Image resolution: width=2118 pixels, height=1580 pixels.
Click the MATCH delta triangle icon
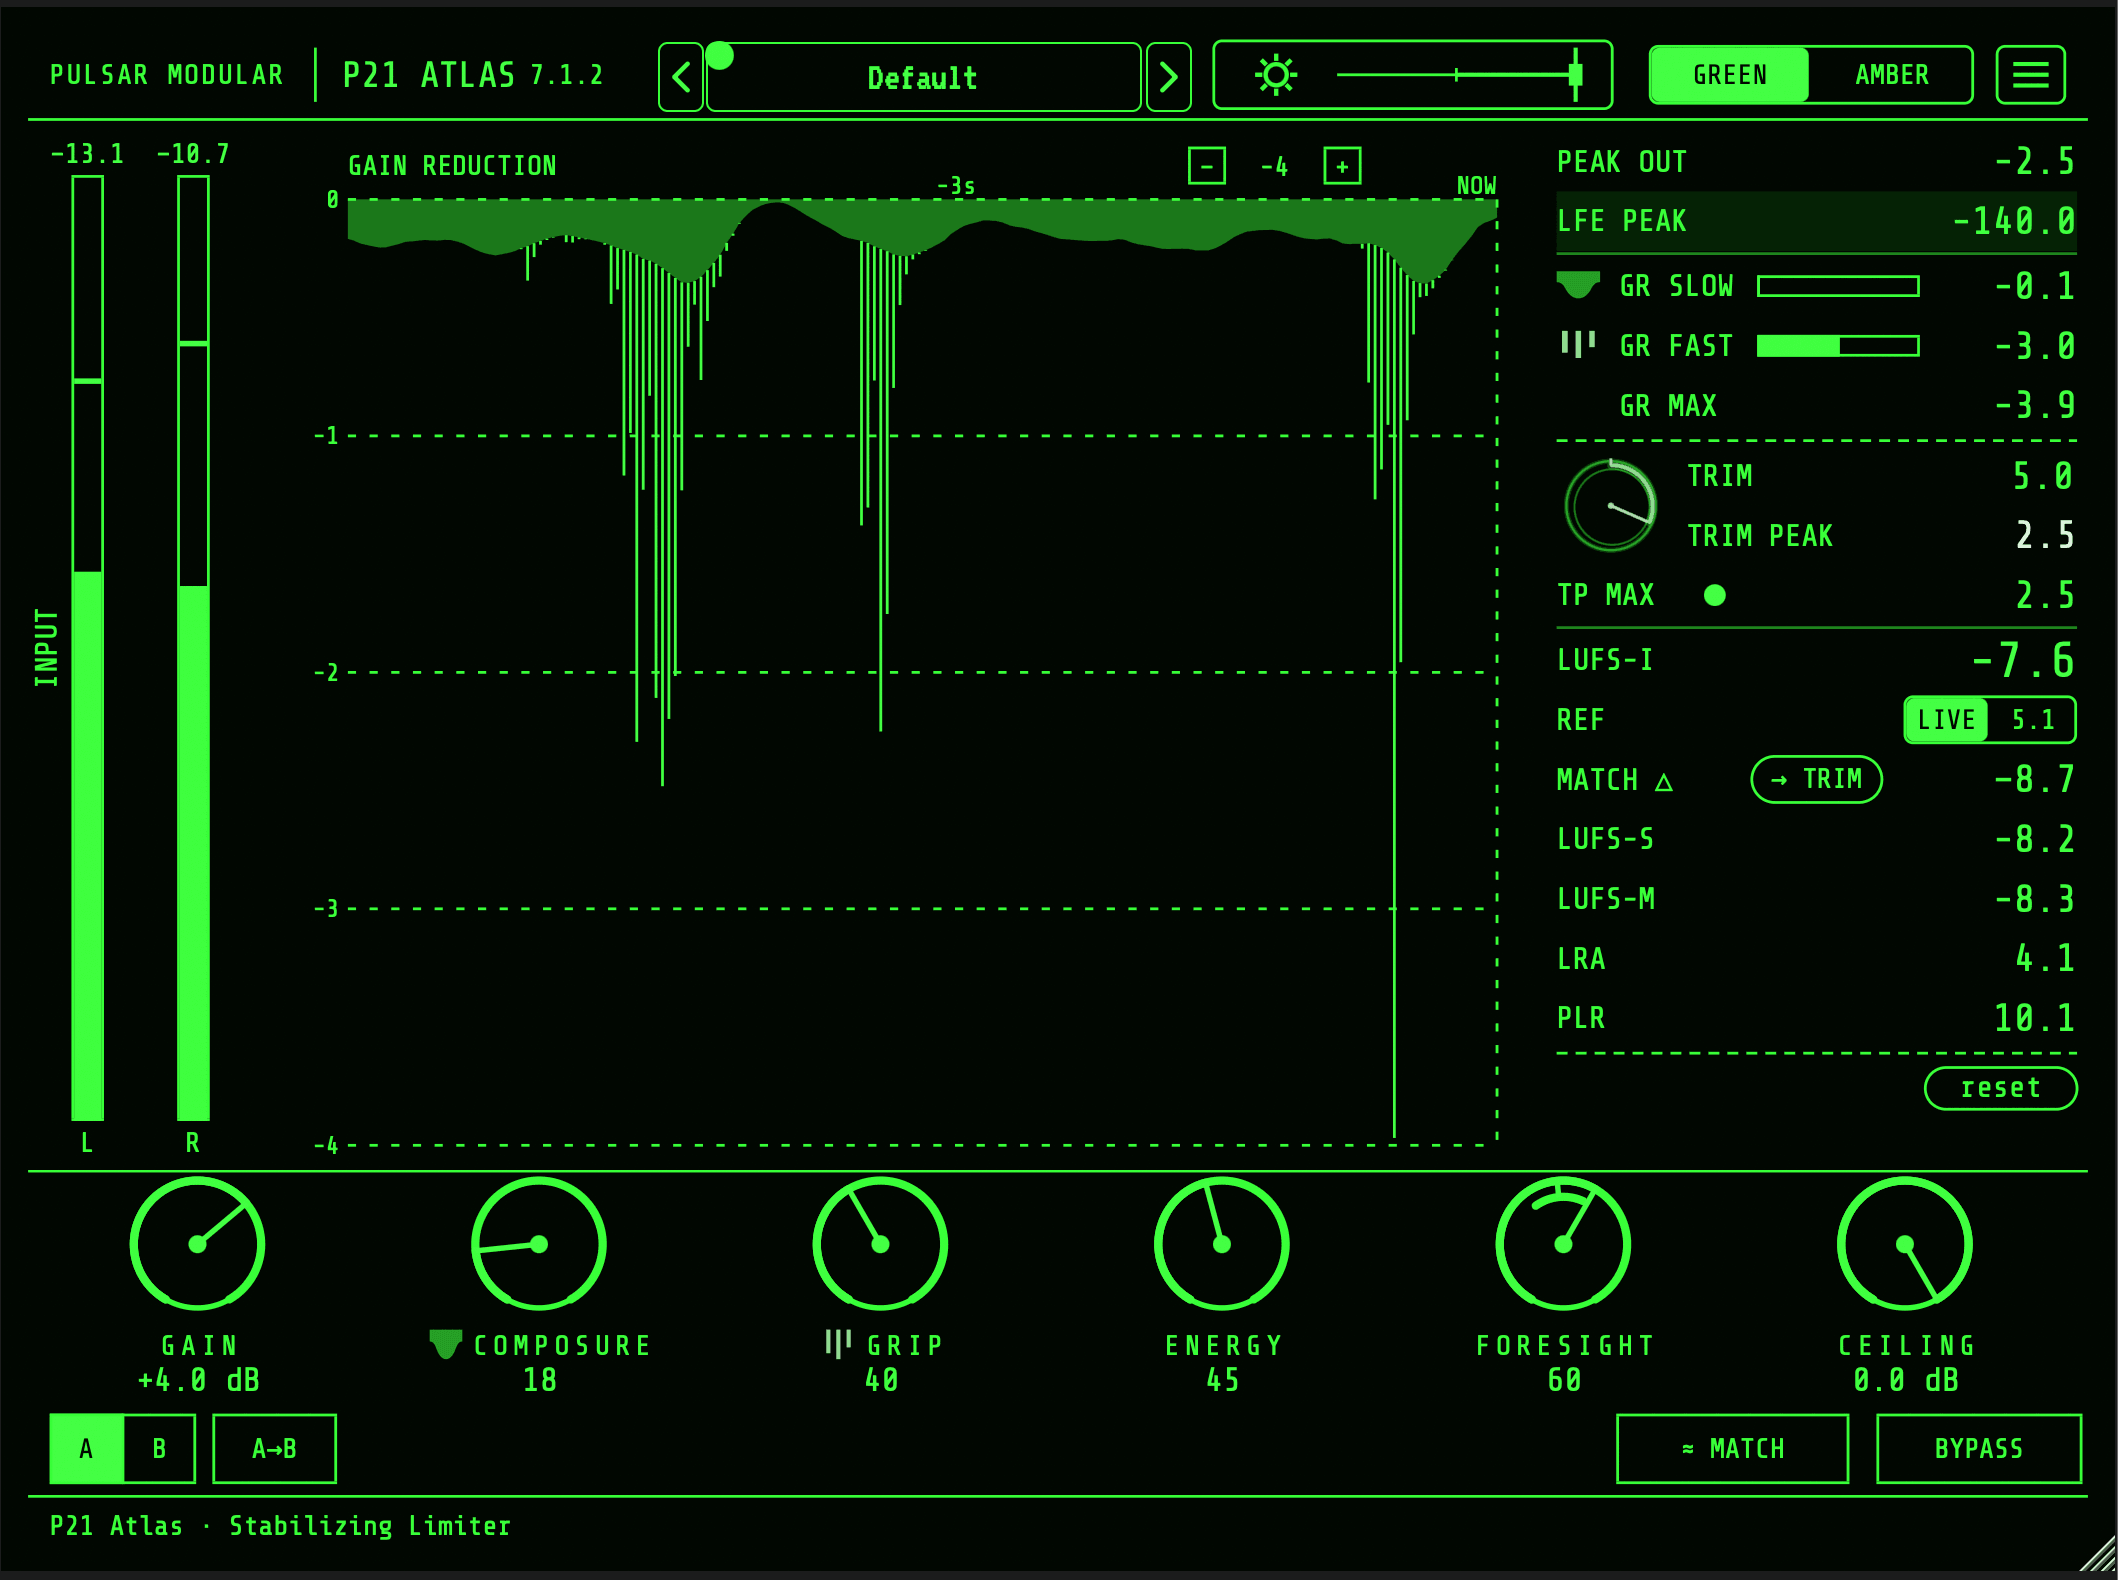[x=1664, y=781]
